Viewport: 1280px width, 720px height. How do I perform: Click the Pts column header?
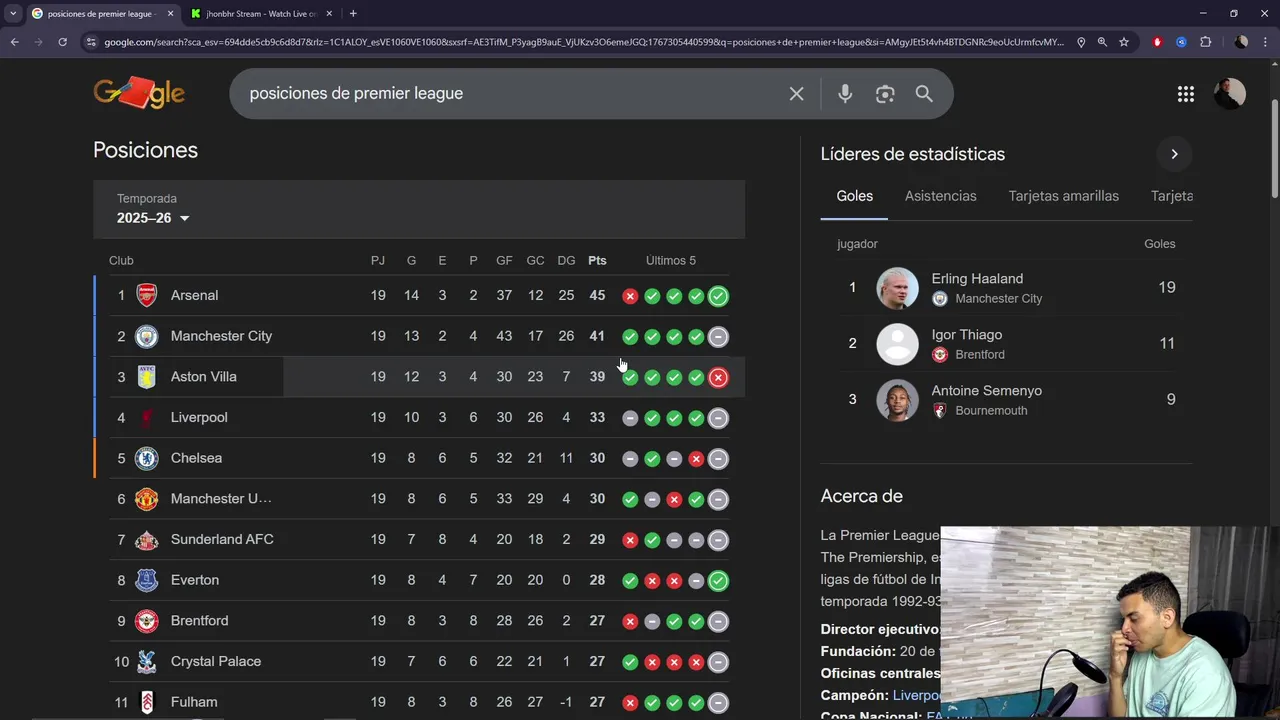(x=597, y=260)
